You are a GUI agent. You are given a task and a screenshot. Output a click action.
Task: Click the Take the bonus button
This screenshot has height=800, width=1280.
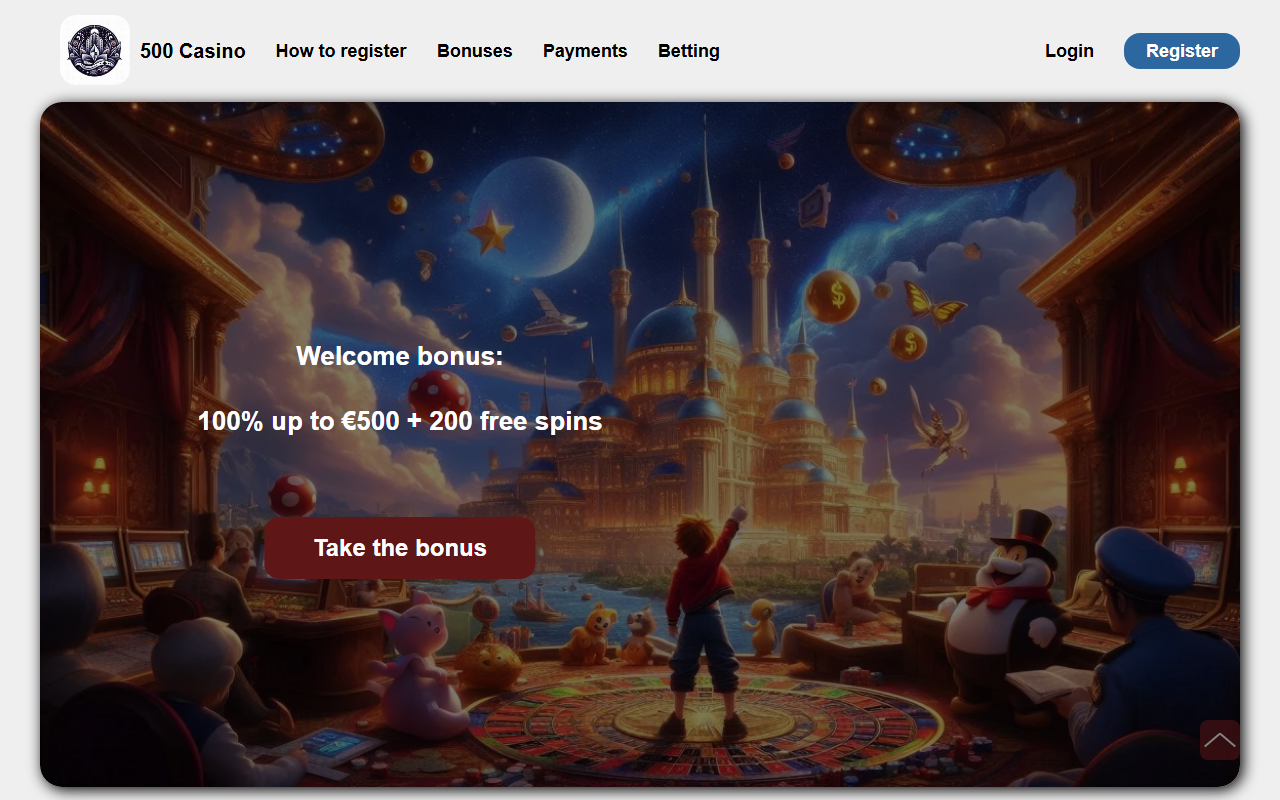[400, 548]
